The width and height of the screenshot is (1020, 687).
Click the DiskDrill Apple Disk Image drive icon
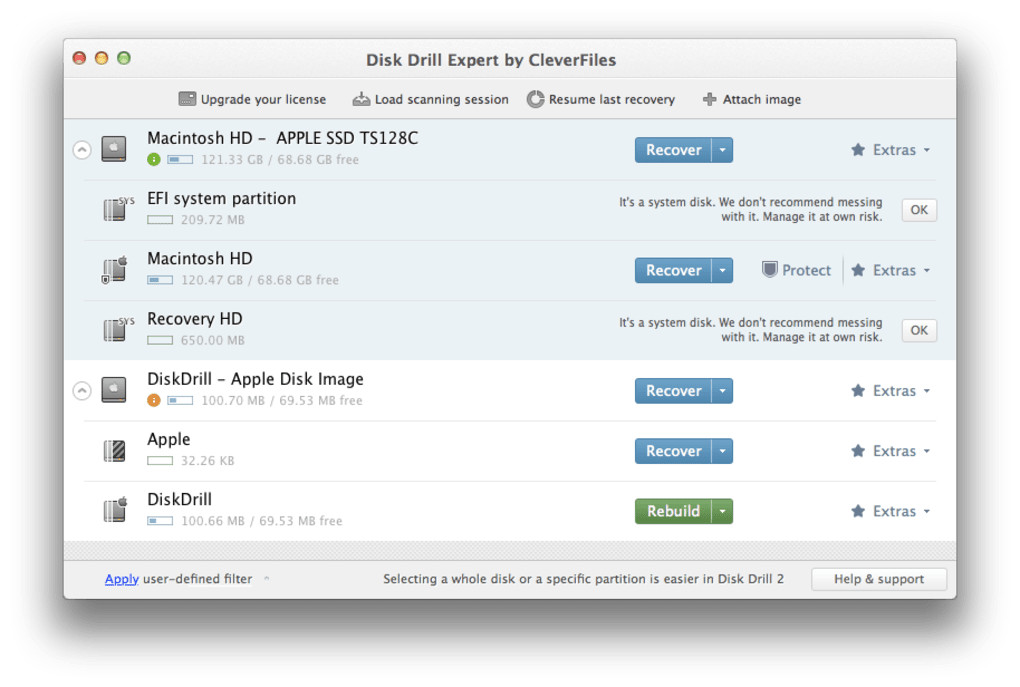(x=114, y=390)
